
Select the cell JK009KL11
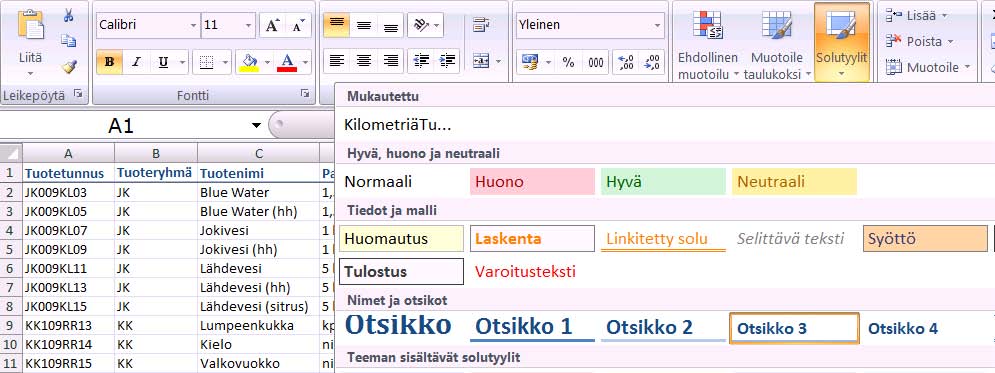point(69,268)
